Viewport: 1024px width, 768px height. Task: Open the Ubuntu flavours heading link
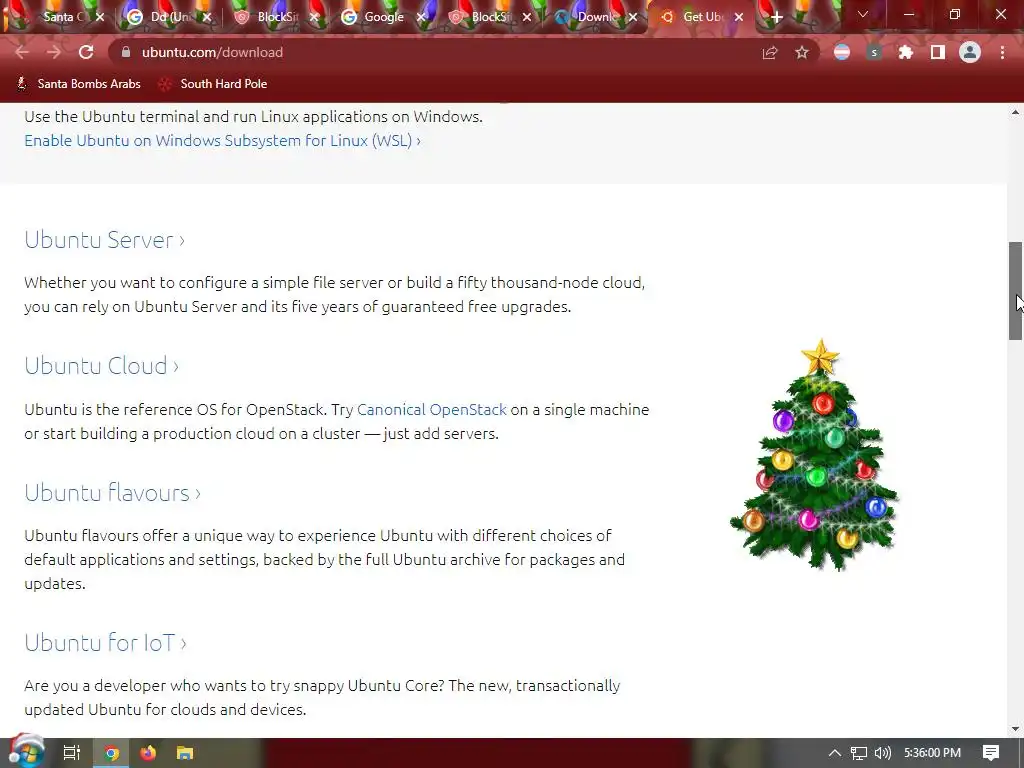coord(112,492)
